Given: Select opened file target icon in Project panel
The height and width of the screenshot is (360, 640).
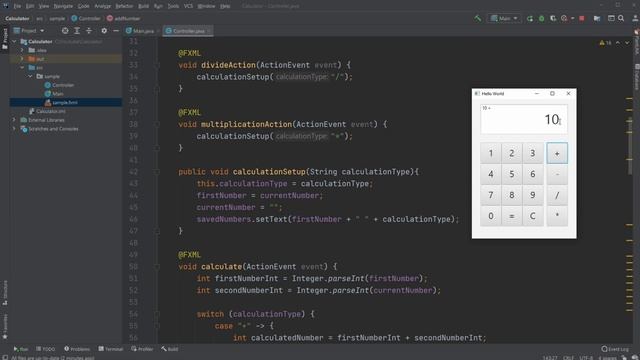Looking at the screenshot, I should [x=65, y=31].
